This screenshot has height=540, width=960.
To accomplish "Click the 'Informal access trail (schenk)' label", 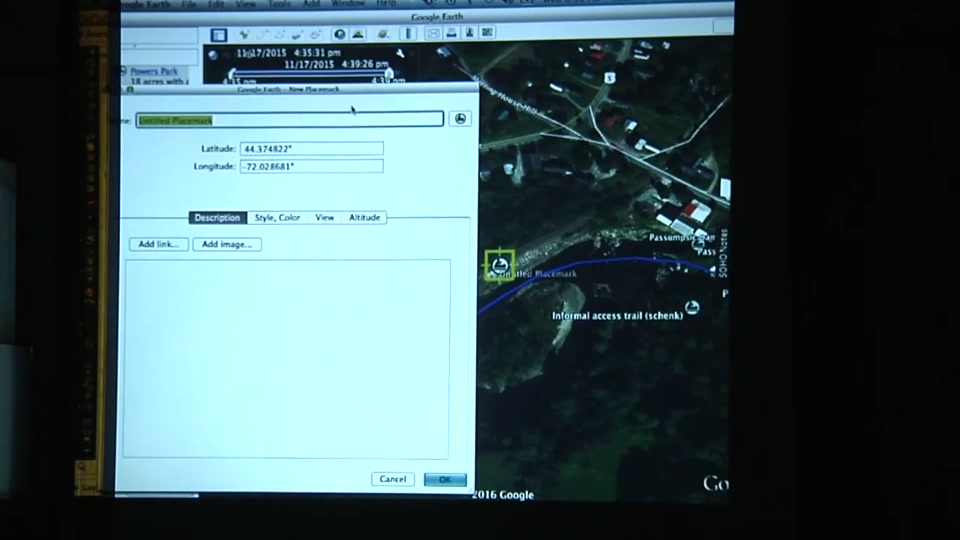I will point(617,316).
